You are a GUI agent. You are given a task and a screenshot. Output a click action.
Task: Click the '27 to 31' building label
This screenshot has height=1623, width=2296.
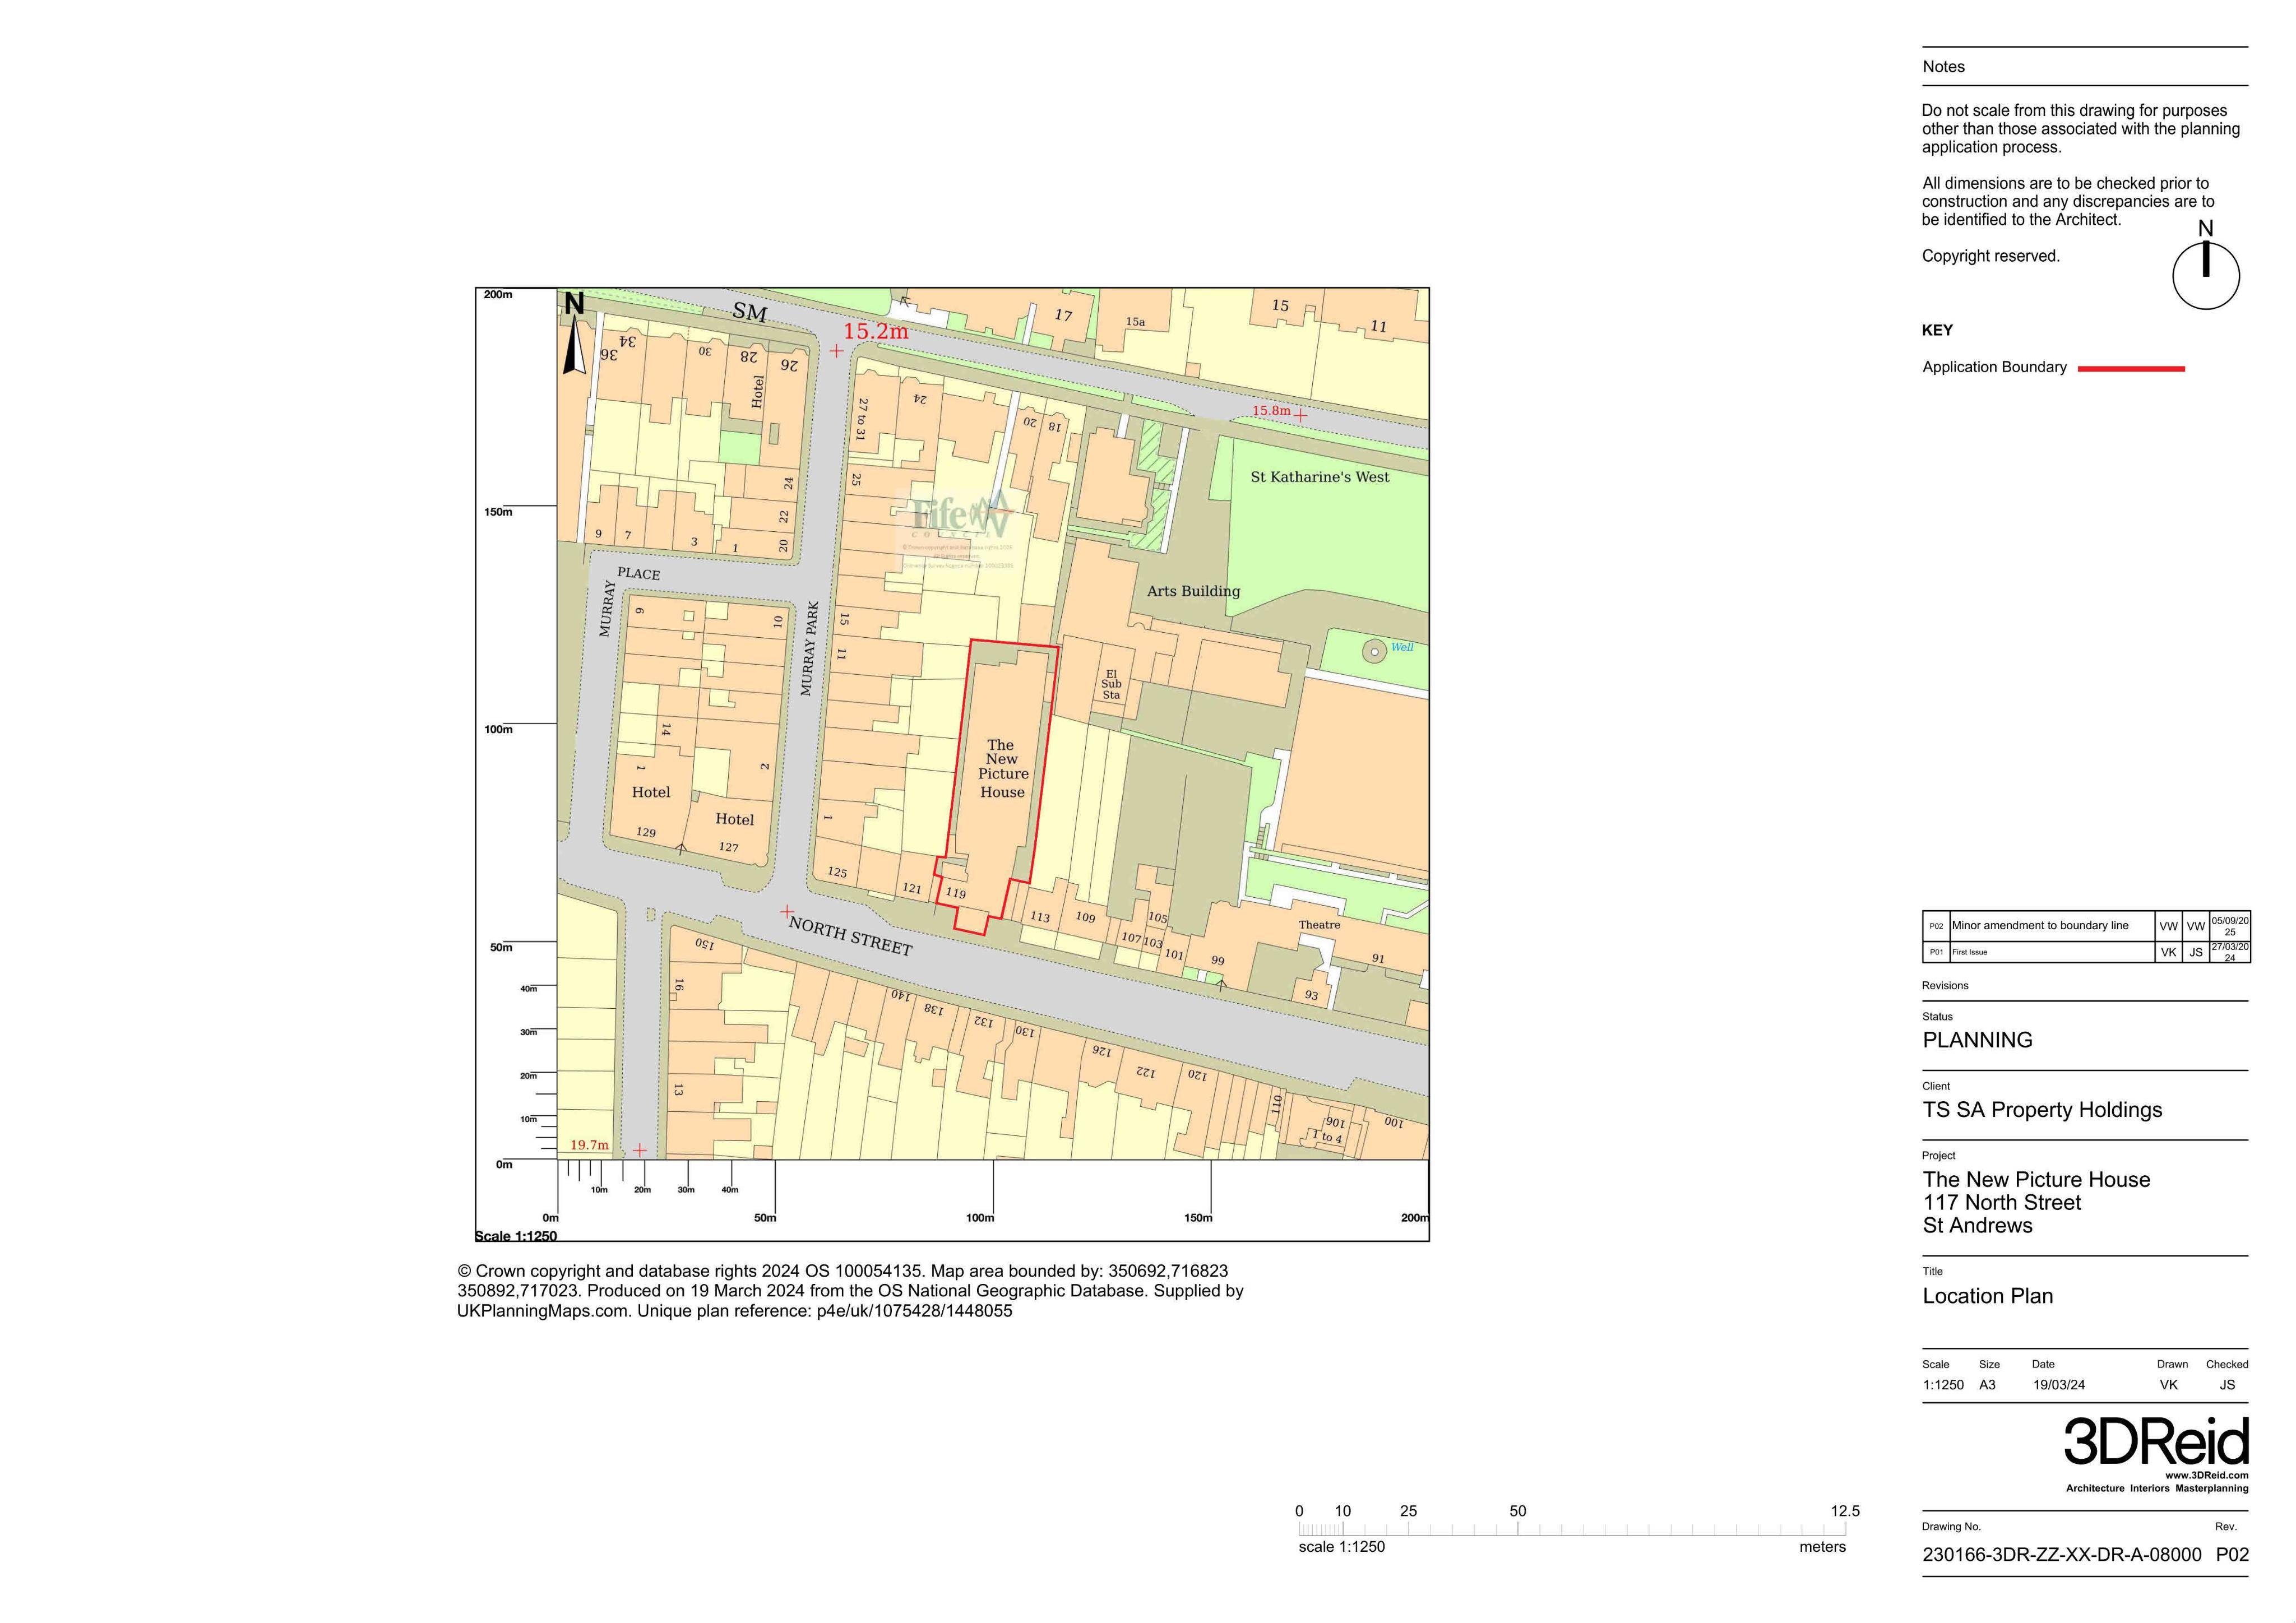tap(861, 419)
